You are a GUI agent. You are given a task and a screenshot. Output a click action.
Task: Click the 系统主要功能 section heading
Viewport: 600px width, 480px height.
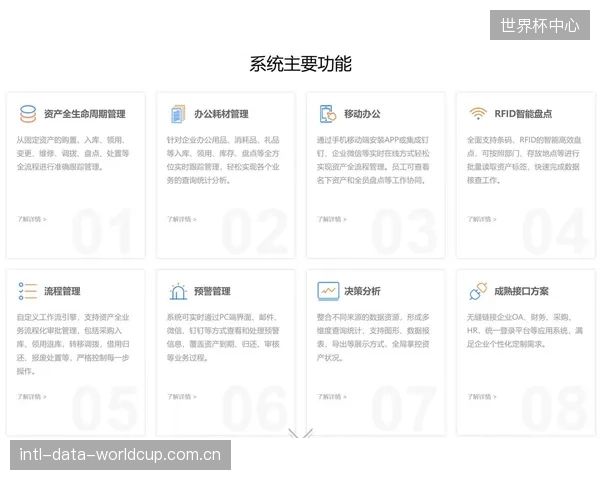(x=300, y=64)
